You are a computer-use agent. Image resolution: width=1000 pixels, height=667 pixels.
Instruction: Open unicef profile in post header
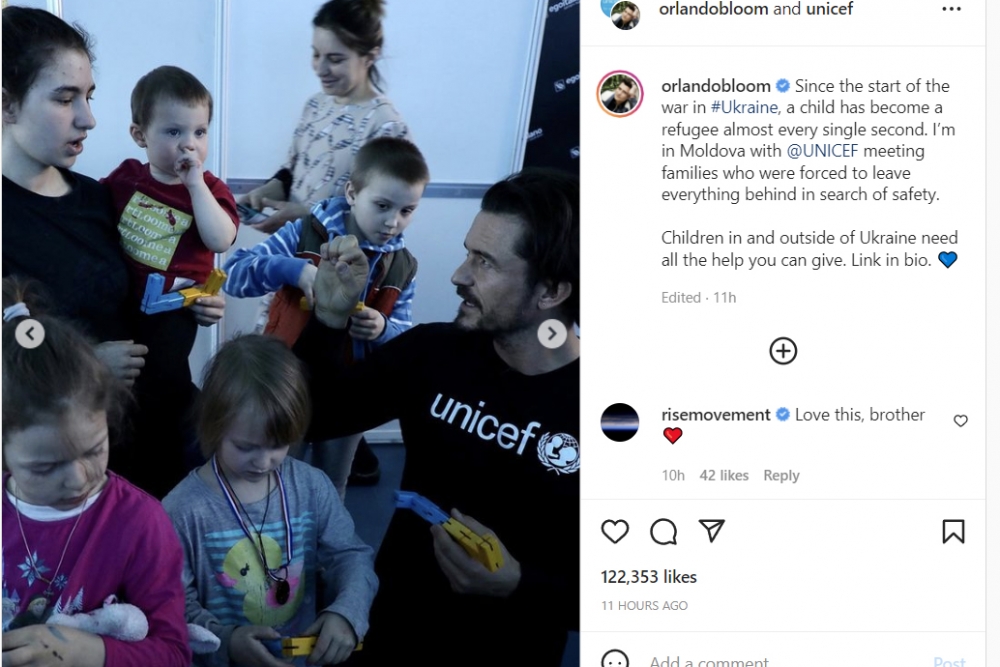click(829, 9)
